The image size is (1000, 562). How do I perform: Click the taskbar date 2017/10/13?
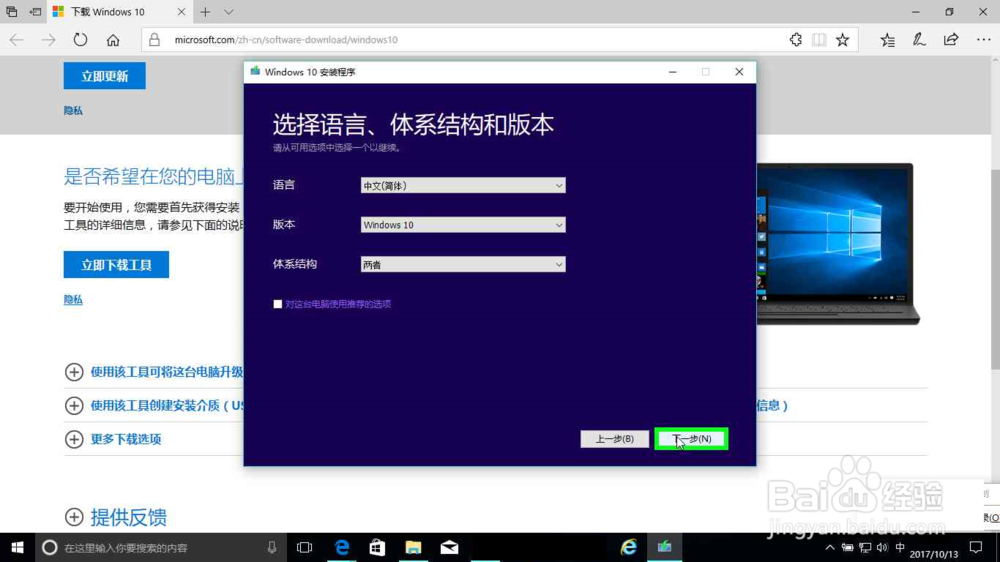tap(934, 554)
